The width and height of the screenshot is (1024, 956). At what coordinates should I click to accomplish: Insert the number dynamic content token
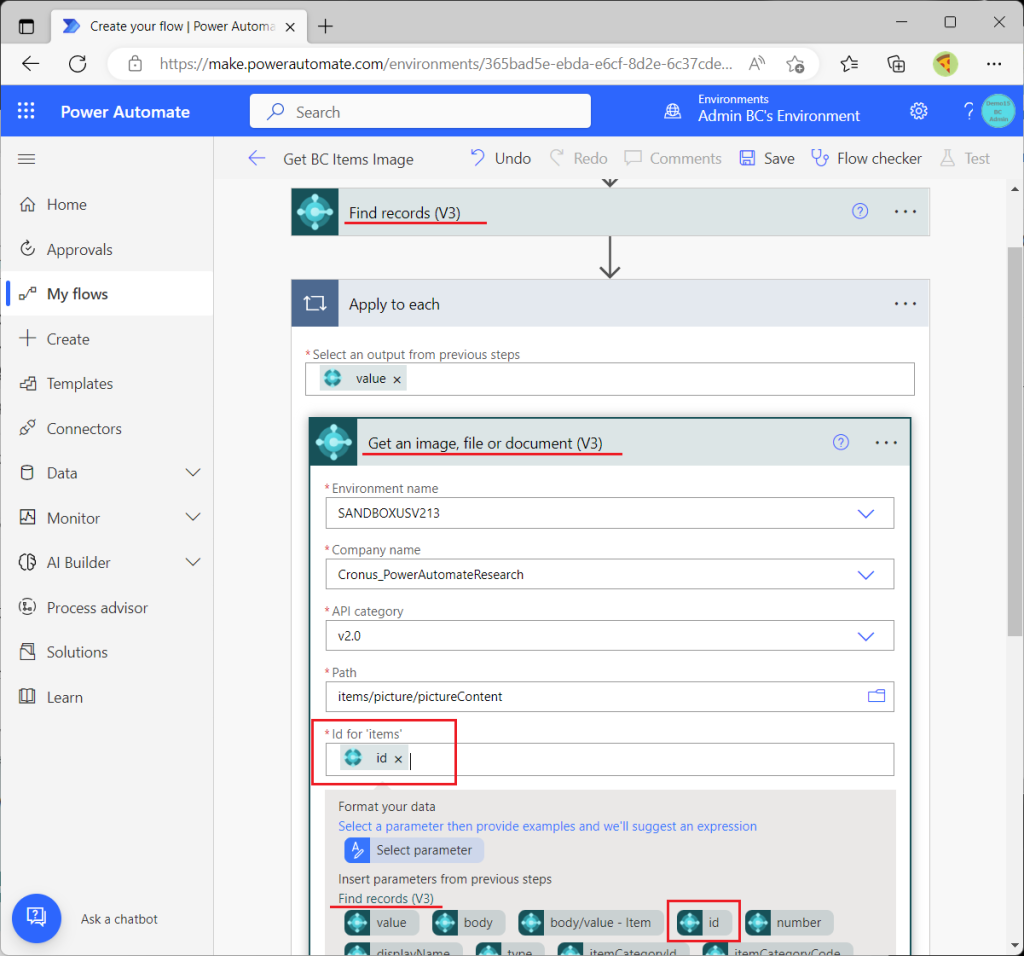click(x=789, y=922)
